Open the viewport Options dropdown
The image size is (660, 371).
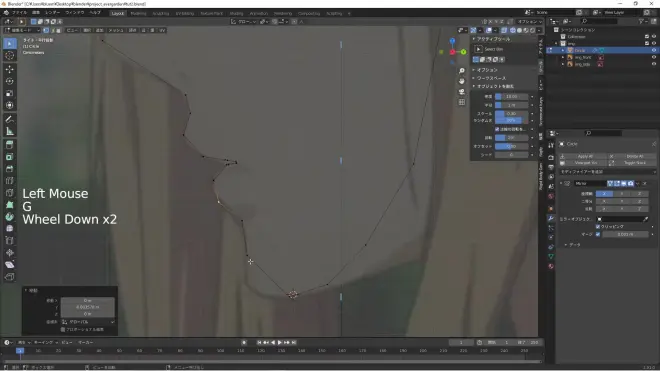tap(529, 21)
